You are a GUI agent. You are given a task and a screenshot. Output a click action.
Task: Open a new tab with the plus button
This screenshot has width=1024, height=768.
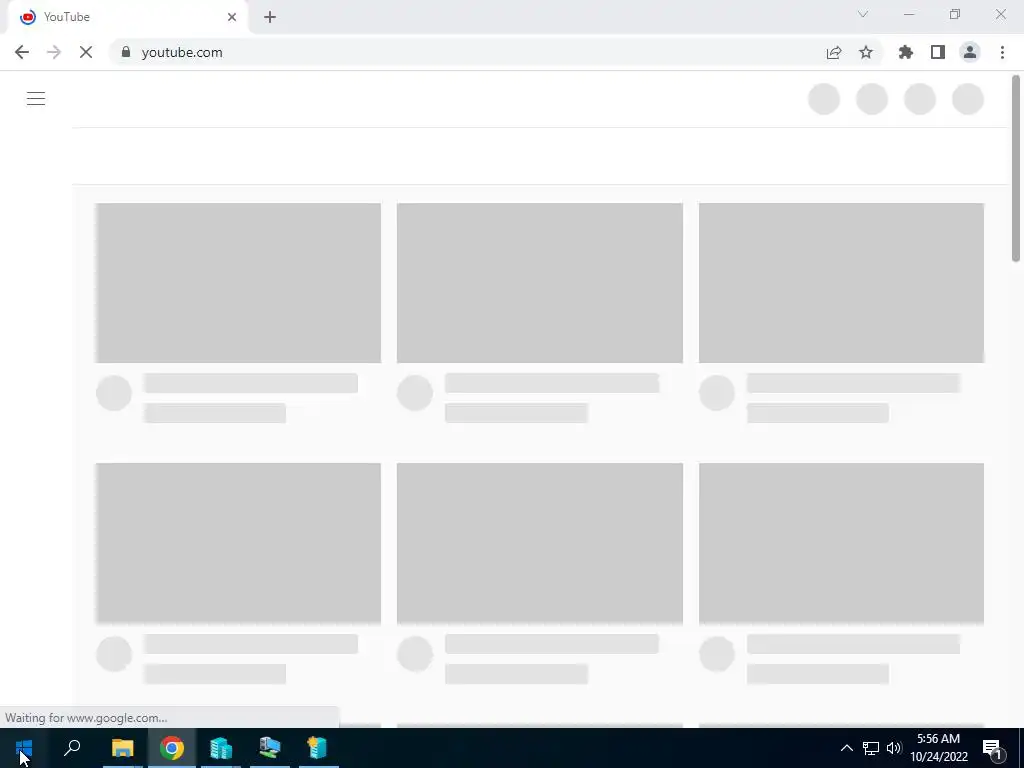coord(270,17)
